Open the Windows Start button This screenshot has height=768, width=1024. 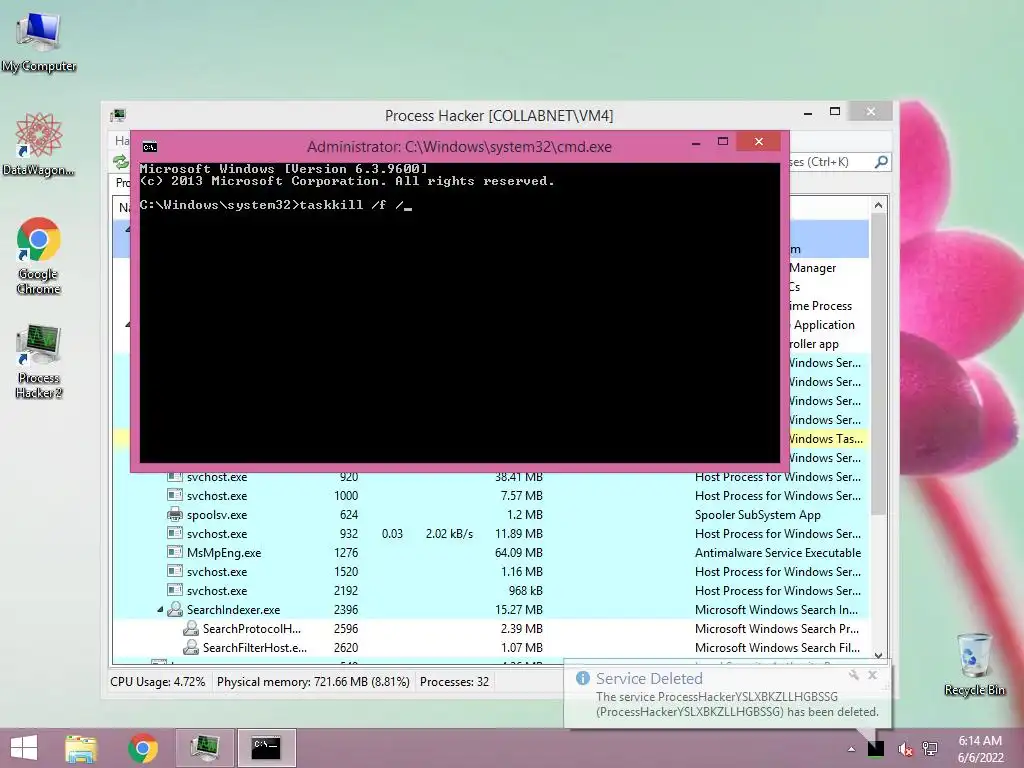click(24, 748)
